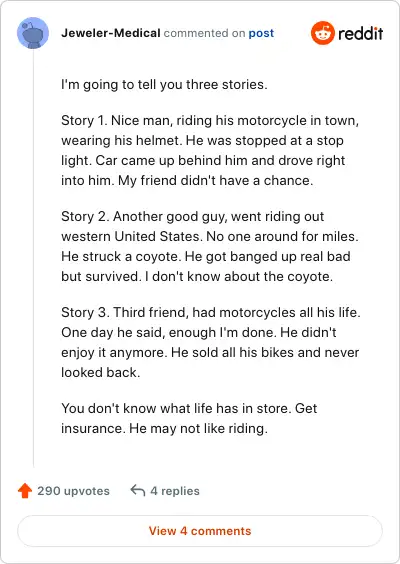The image size is (400, 564).
Task: Click the reply arrow icon
Action: 137,490
